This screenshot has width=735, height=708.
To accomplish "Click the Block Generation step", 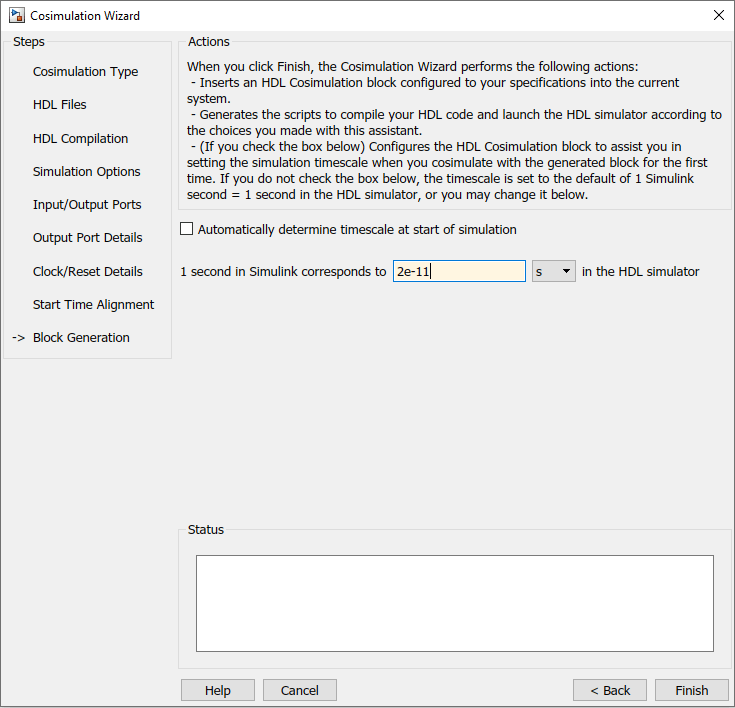I will [81, 338].
